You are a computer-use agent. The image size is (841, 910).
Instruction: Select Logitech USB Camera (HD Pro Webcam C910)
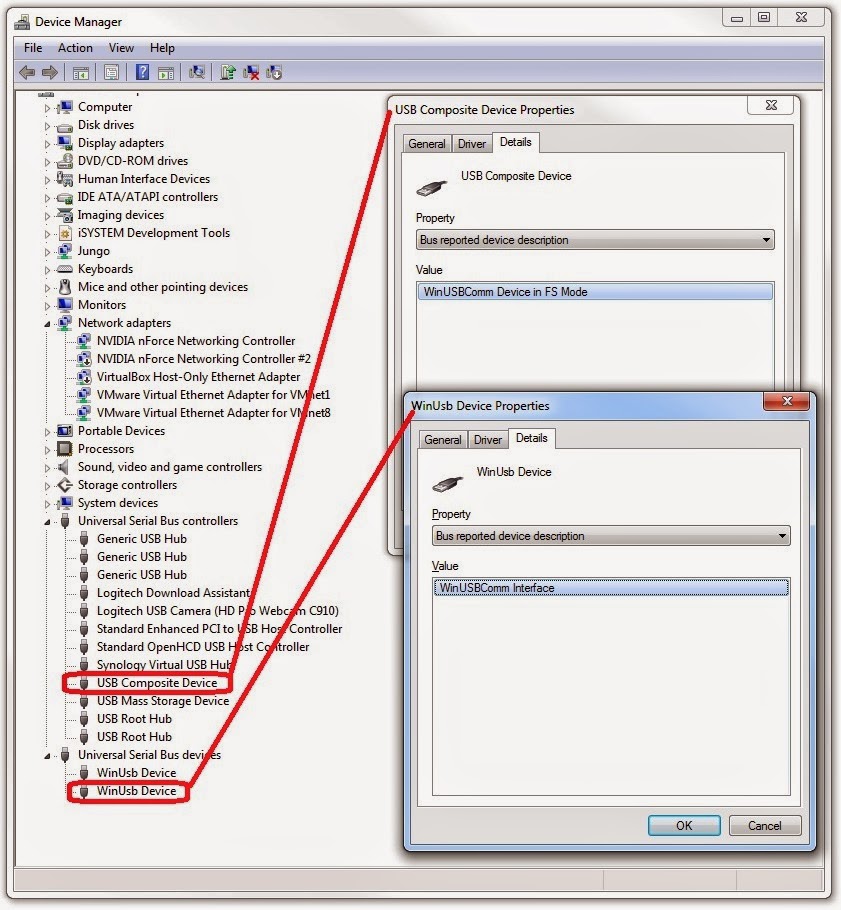tap(218, 611)
